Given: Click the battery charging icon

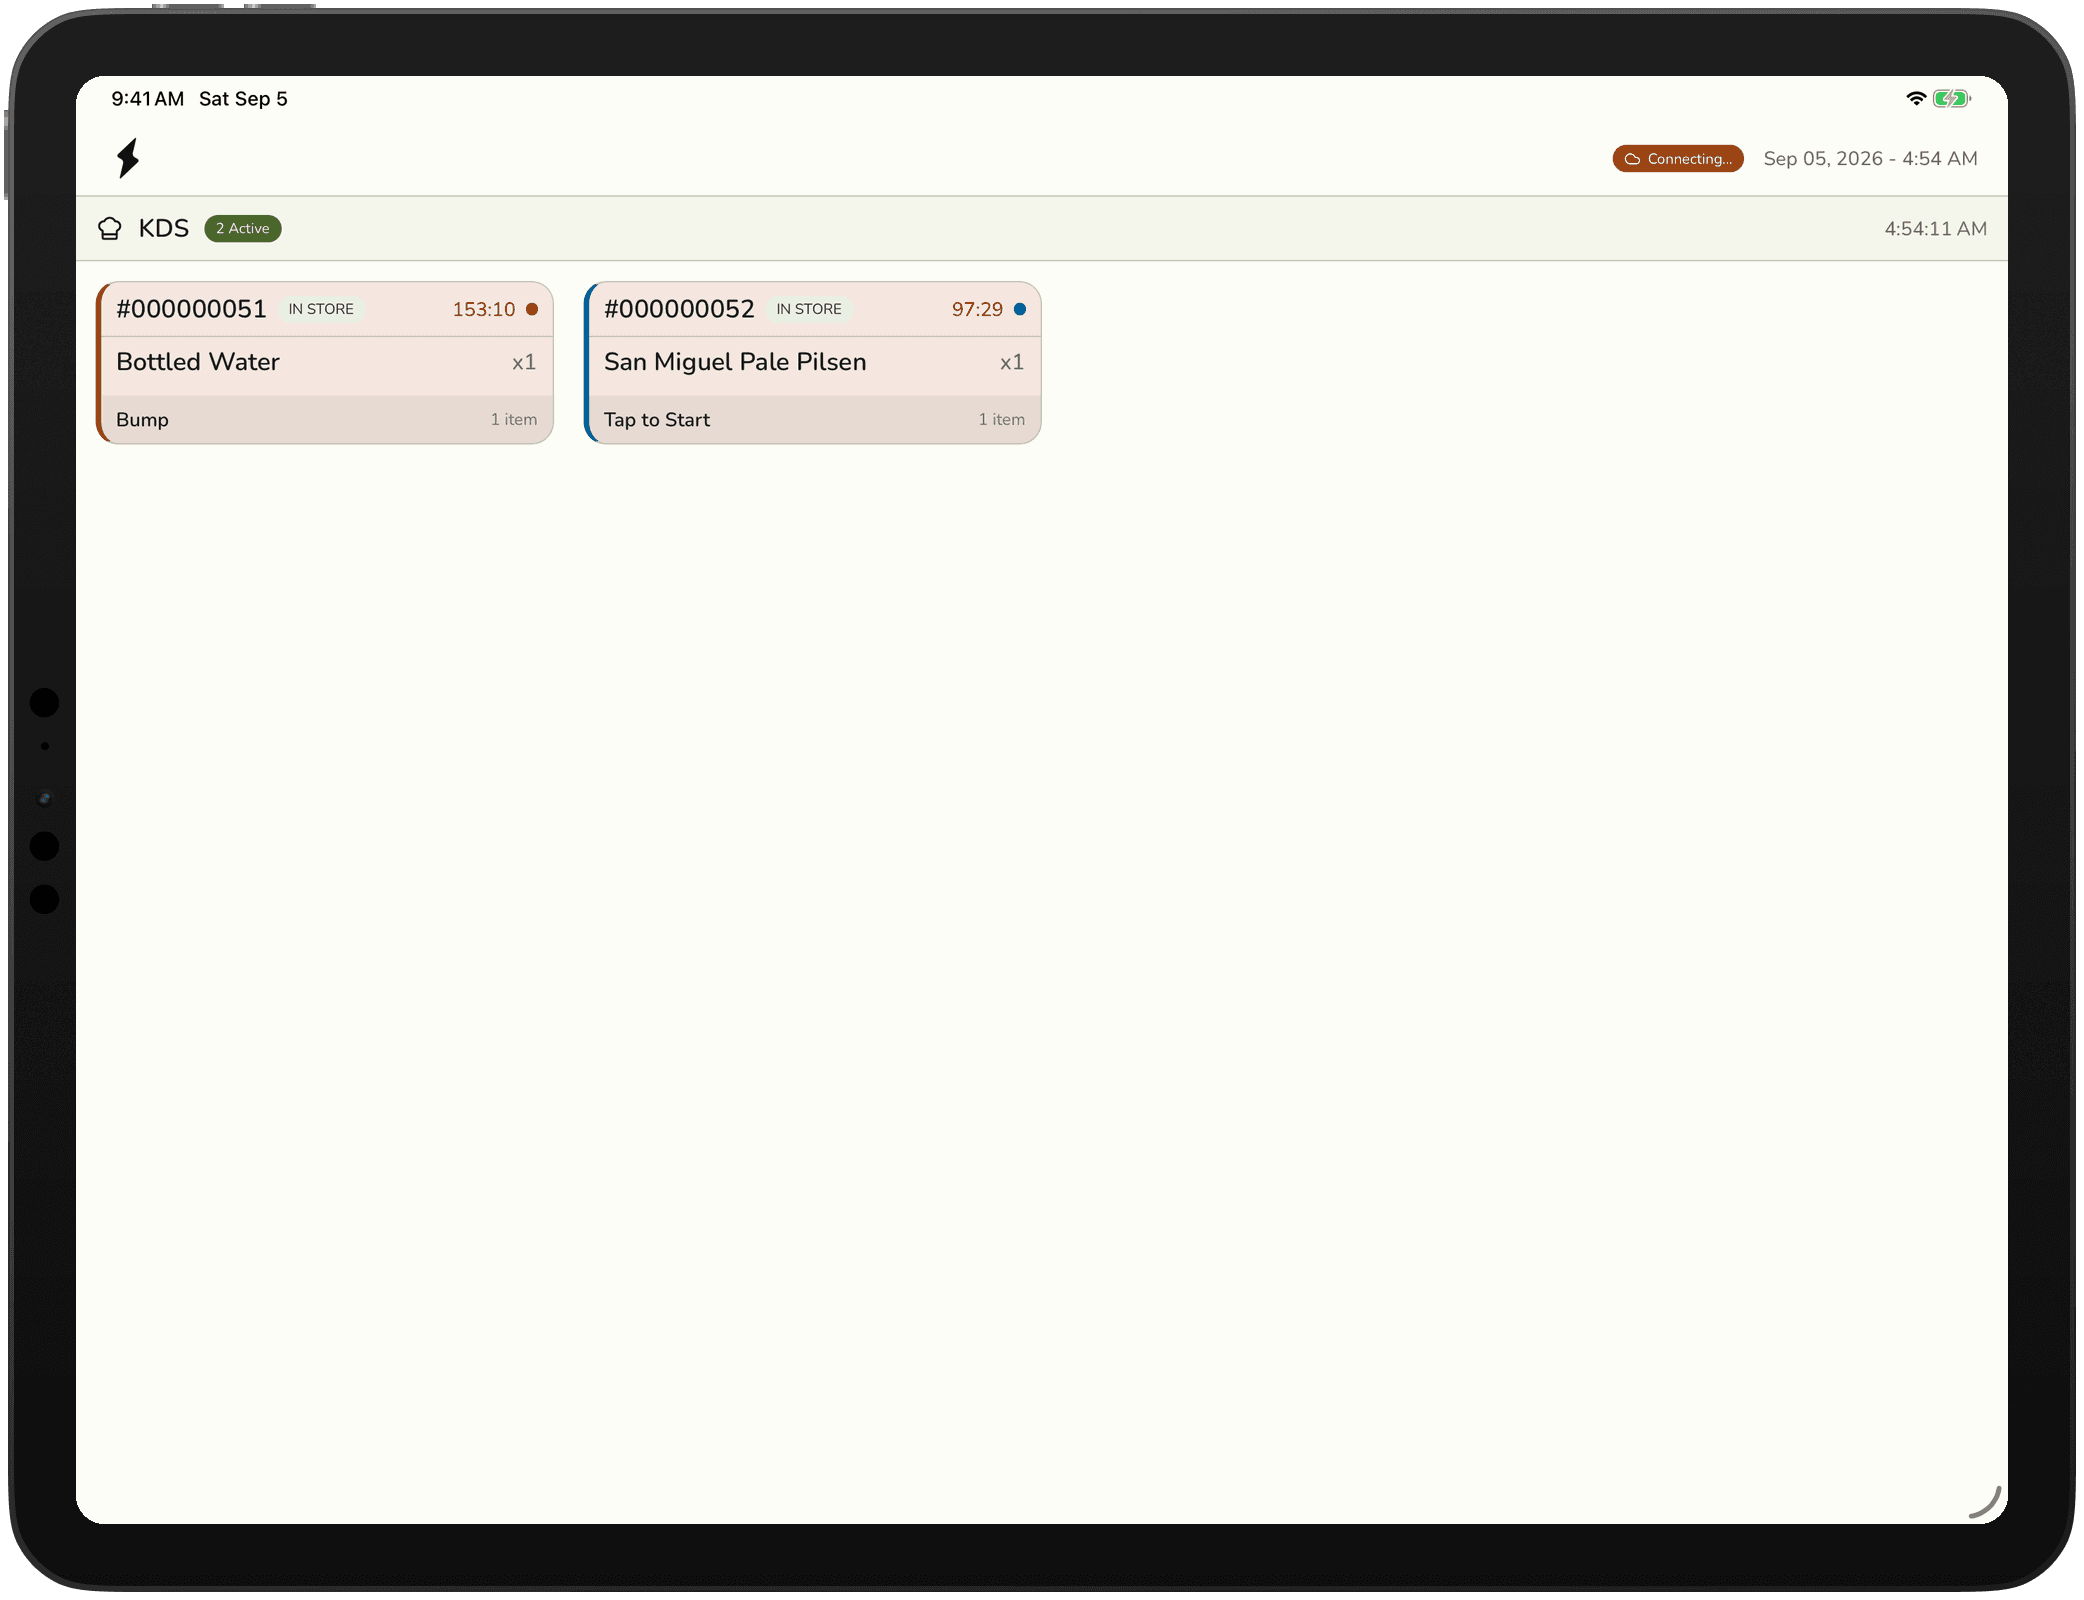Looking at the screenshot, I should 1951,98.
